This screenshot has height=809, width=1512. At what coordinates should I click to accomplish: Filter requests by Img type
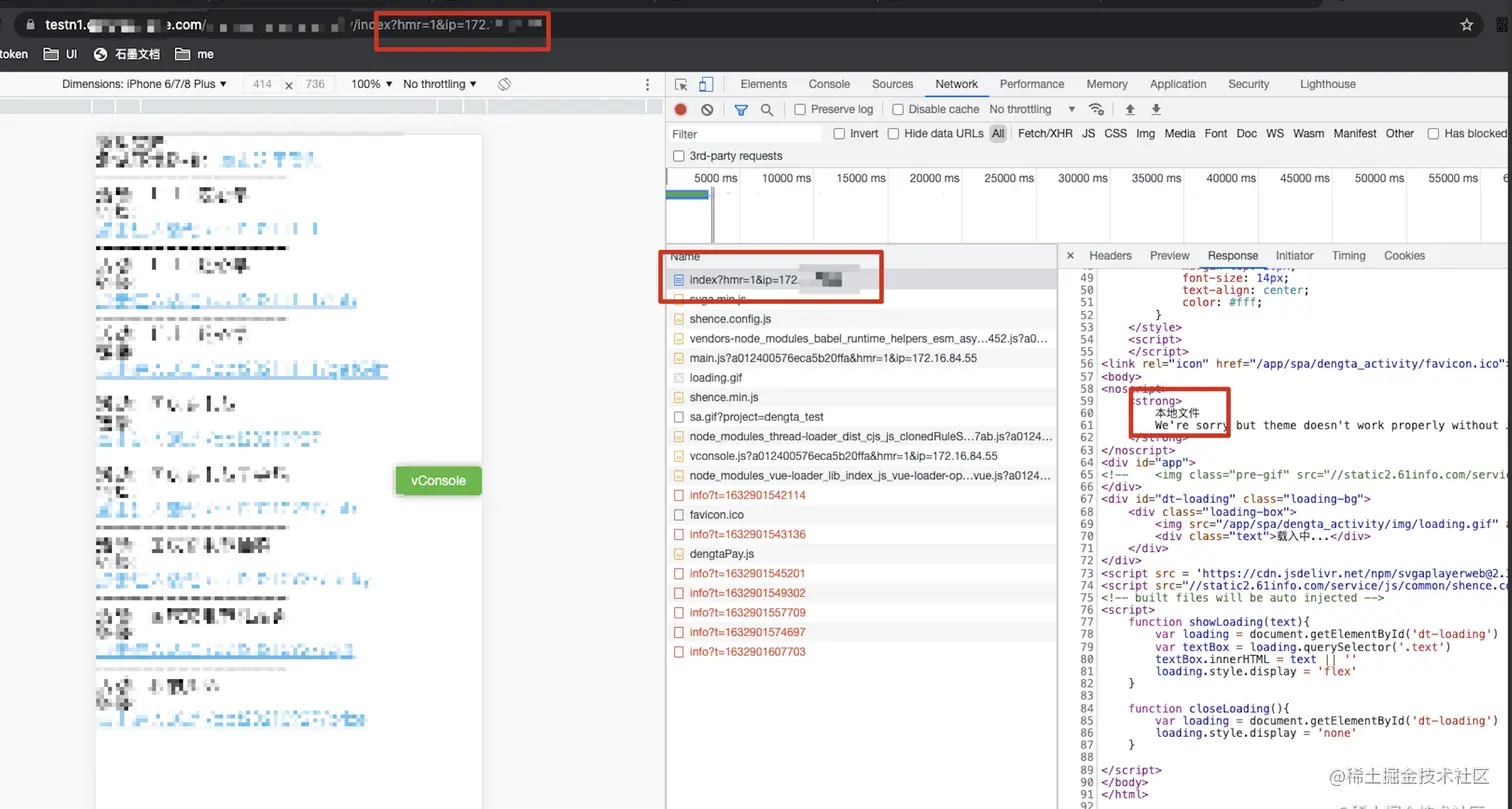click(1145, 134)
